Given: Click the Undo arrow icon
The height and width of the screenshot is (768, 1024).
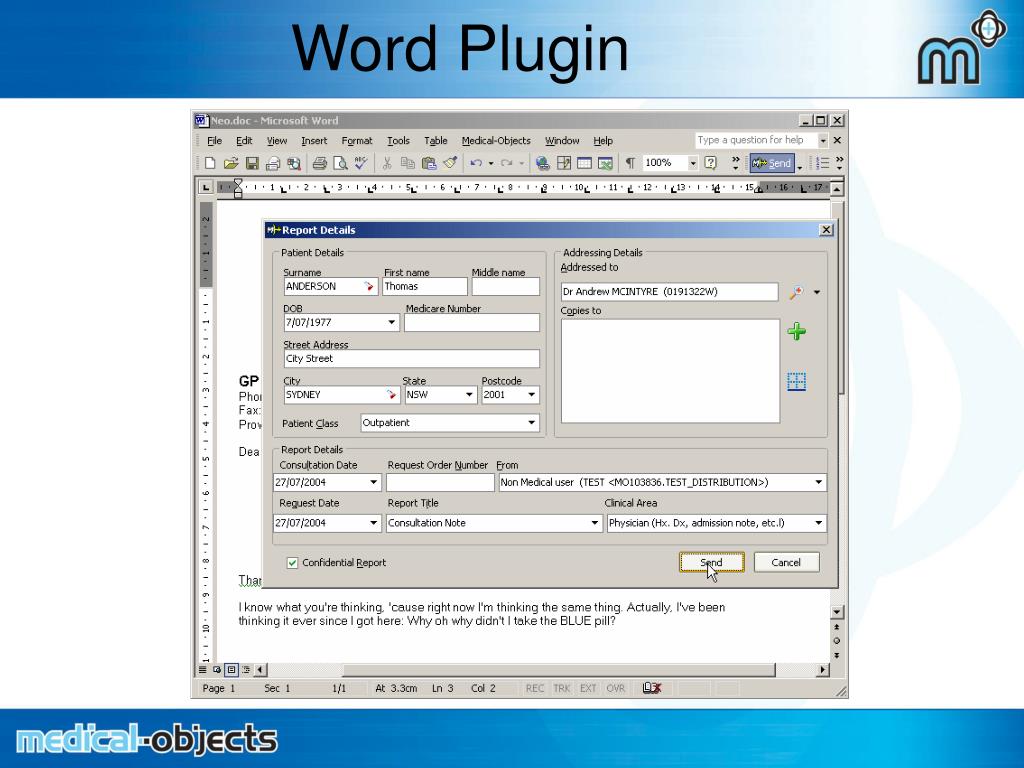Looking at the screenshot, I should [476, 163].
